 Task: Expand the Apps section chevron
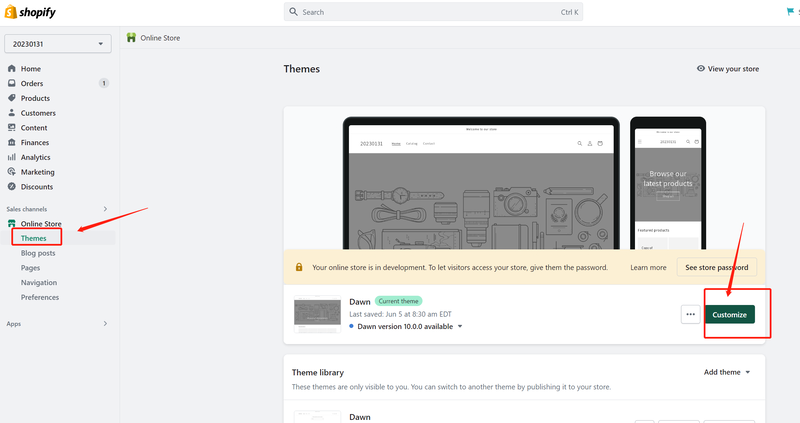105,324
